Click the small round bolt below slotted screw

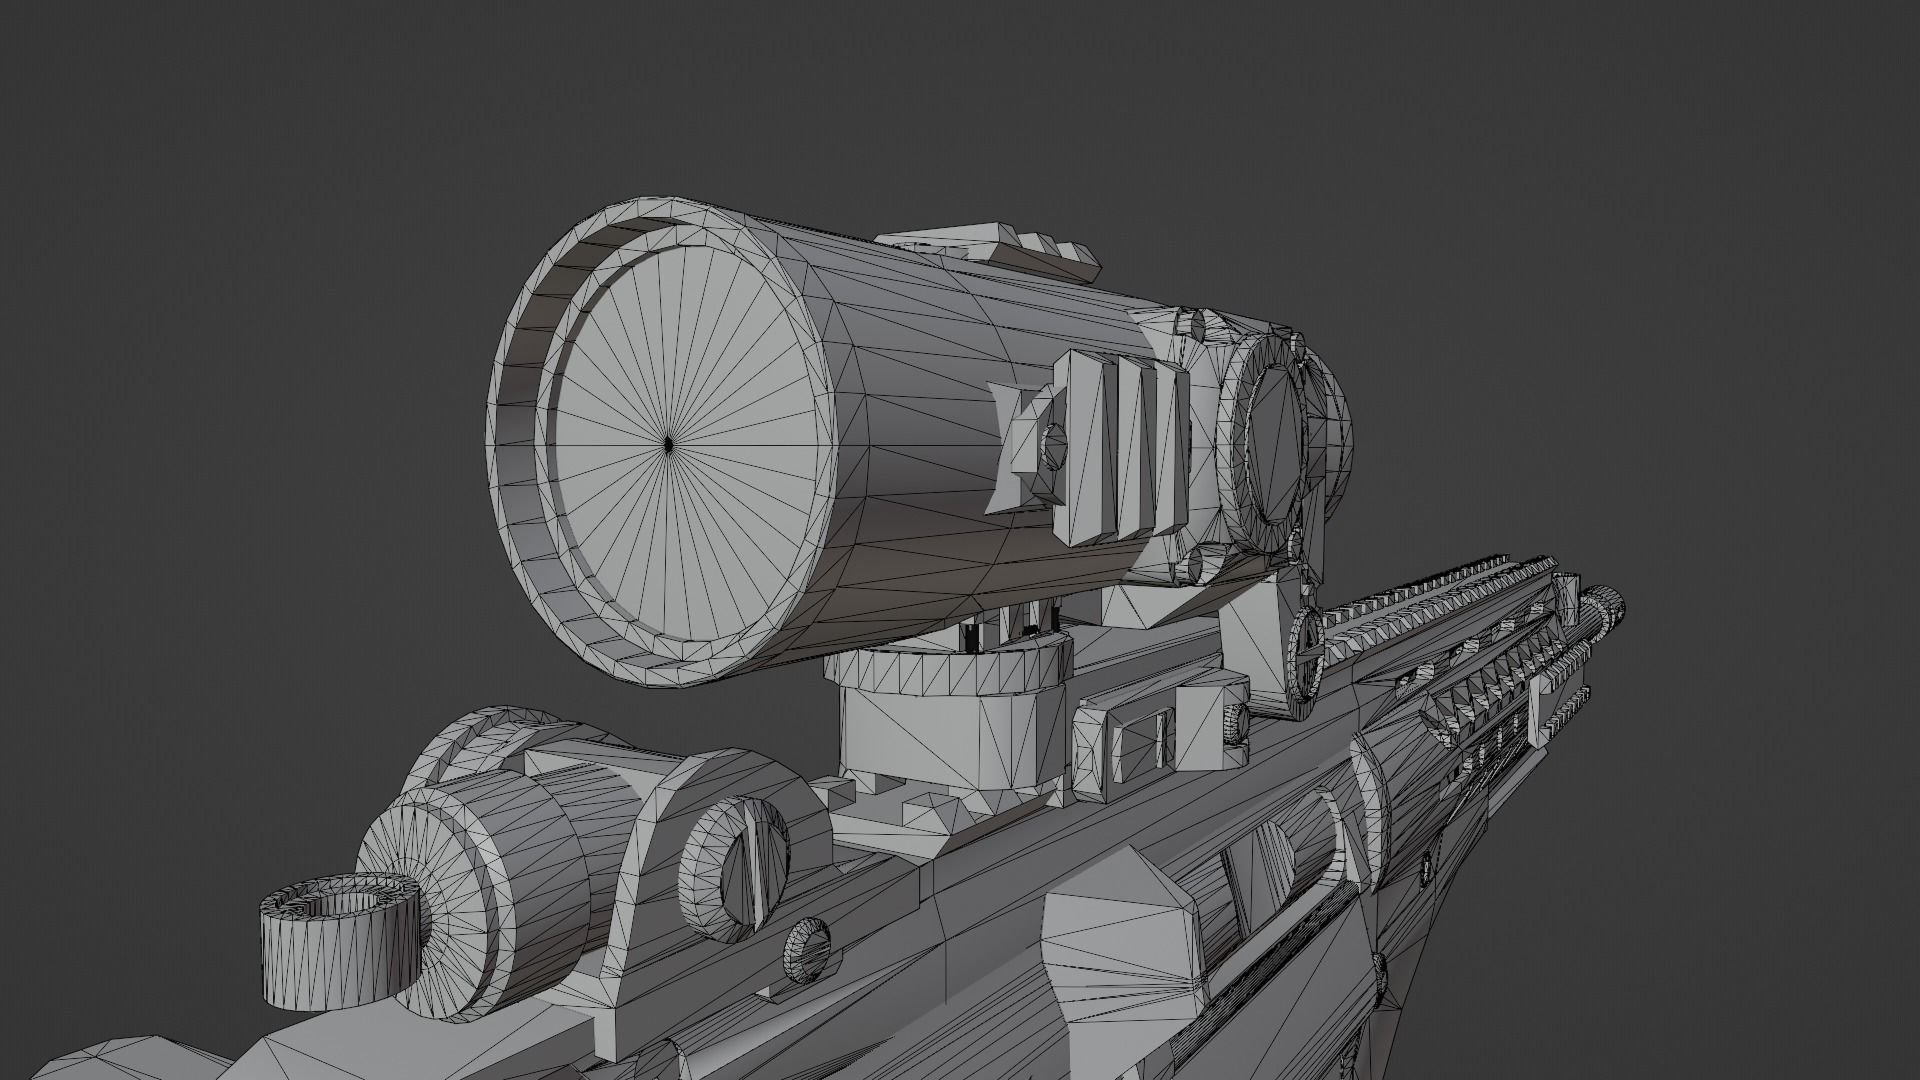pos(807,950)
